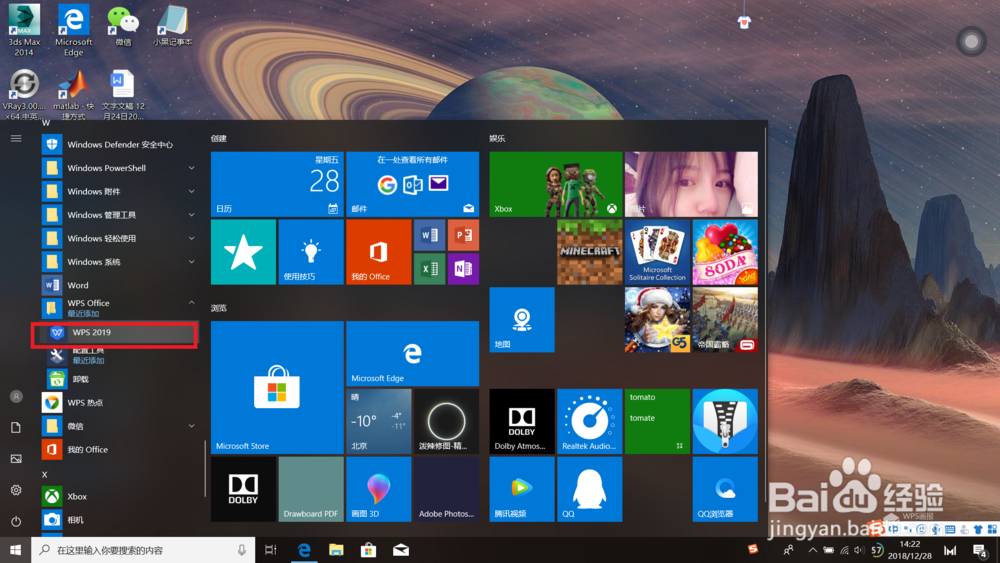
Task: Open the zipper archive app tile
Action: pos(725,421)
